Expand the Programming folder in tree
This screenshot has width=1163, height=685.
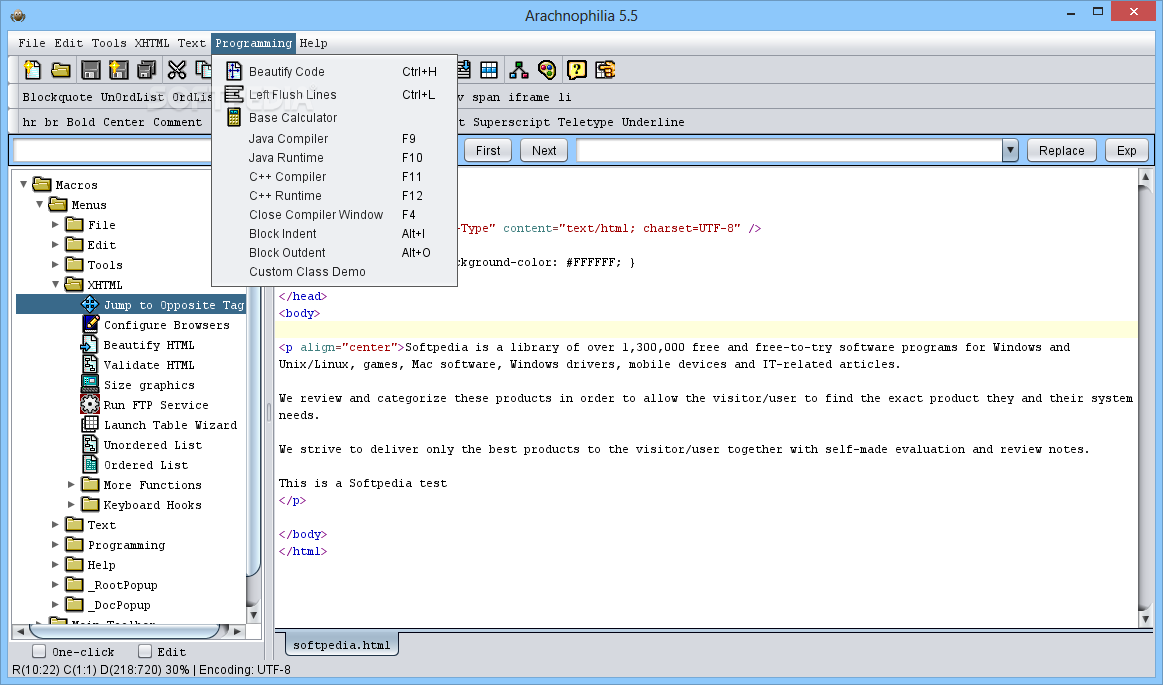click(x=56, y=544)
